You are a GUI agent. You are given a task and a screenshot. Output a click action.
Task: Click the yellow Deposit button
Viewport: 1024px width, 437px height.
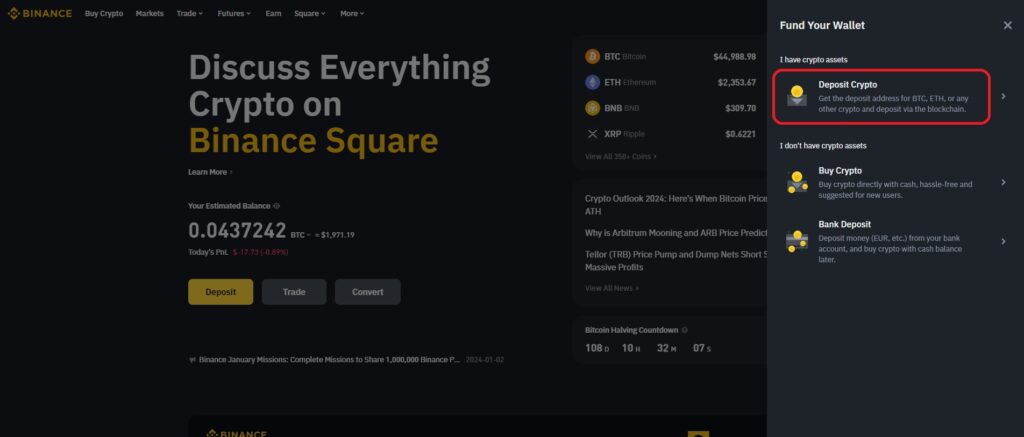(221, 292)
